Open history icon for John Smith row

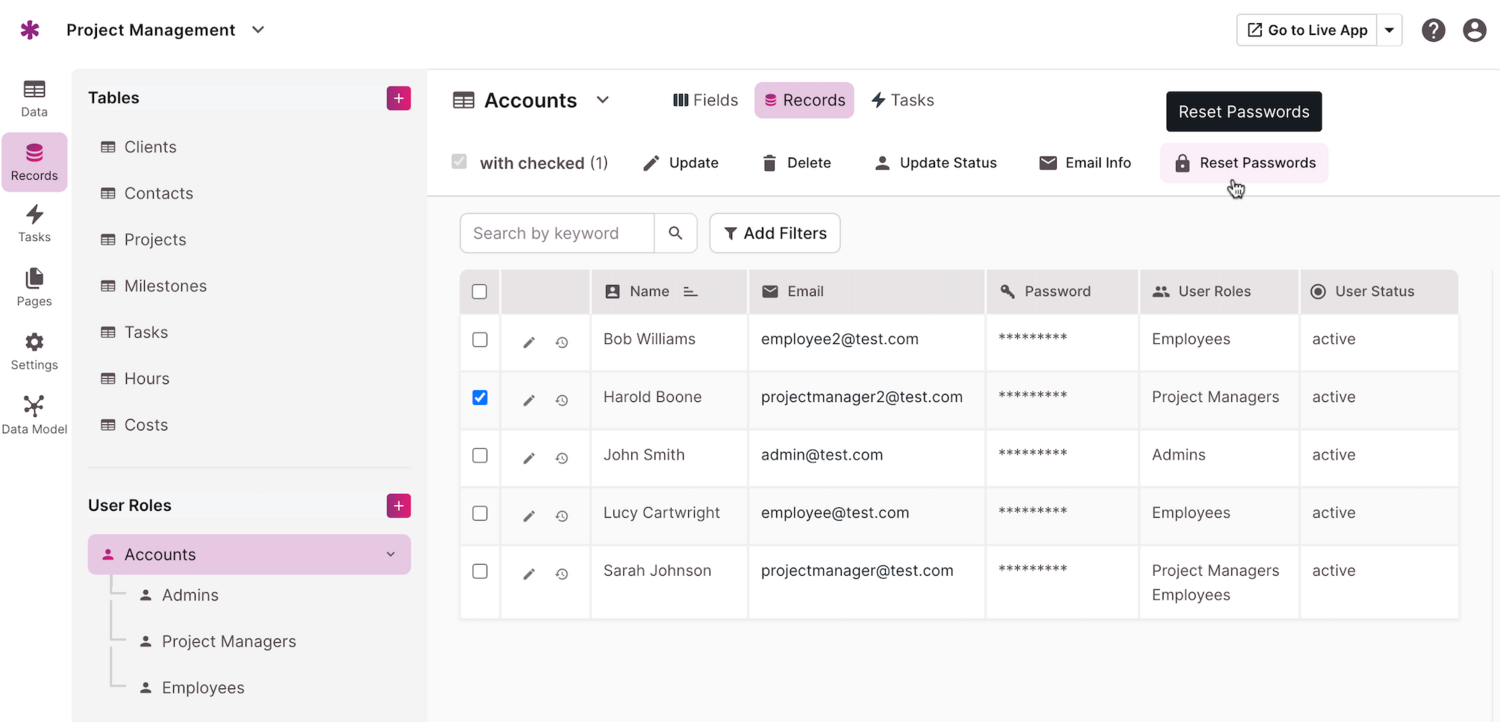coord(562,458)
